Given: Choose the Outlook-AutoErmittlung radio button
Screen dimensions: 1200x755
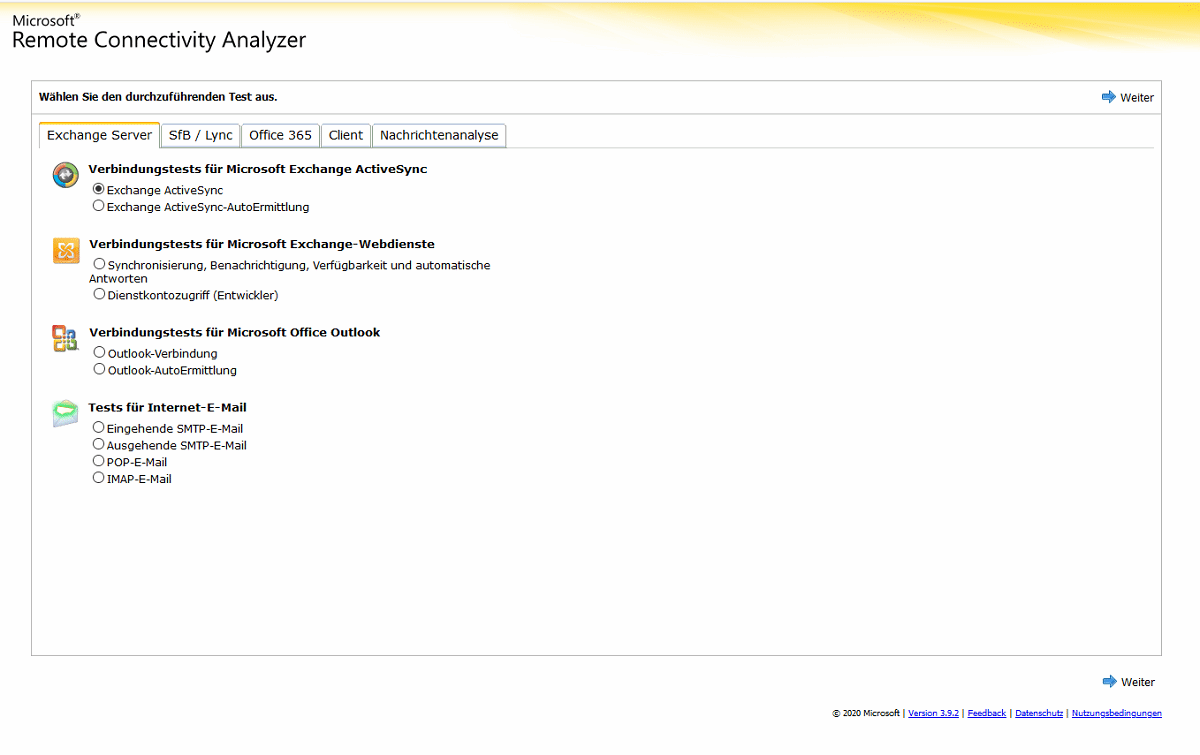Looking at the screenshot, I should (x=99, y=368).
